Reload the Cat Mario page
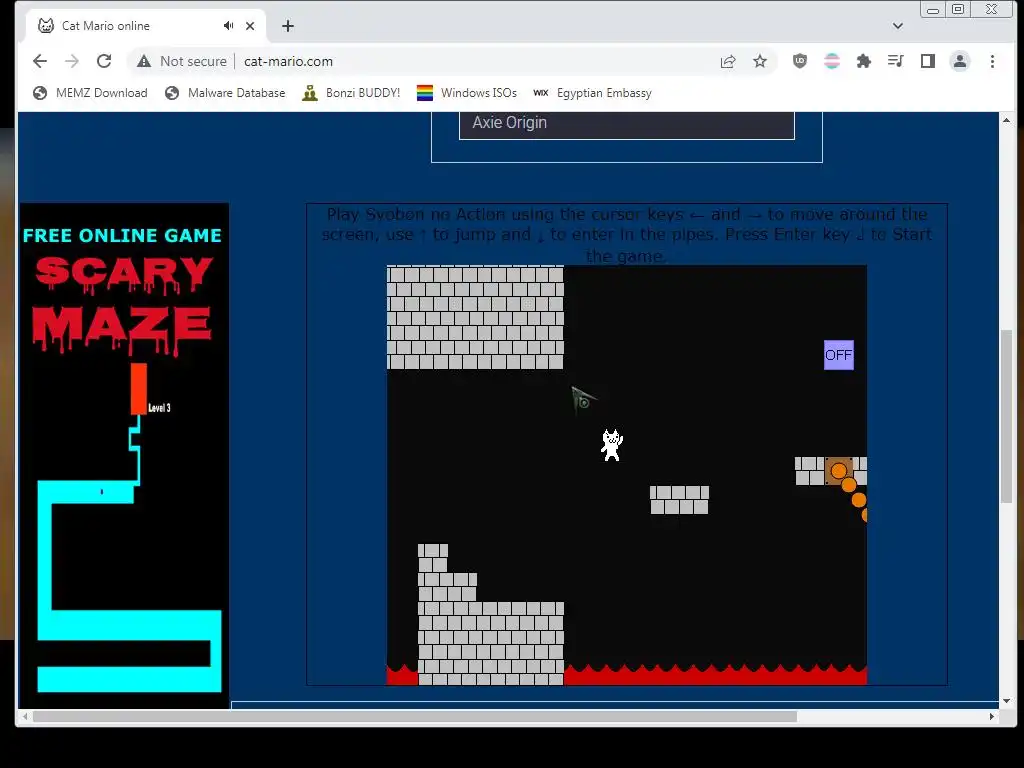1024x768 pixels. coord(104,61)
